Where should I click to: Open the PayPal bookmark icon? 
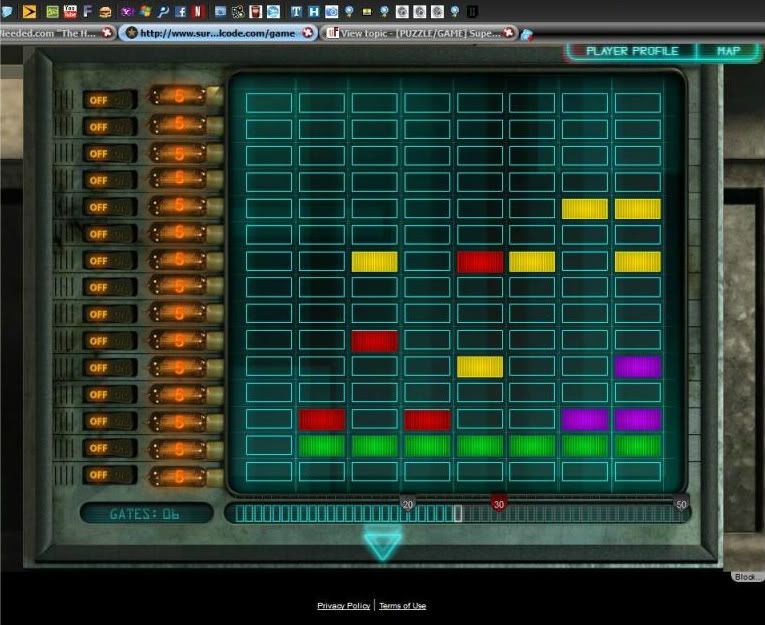point(162,12)
